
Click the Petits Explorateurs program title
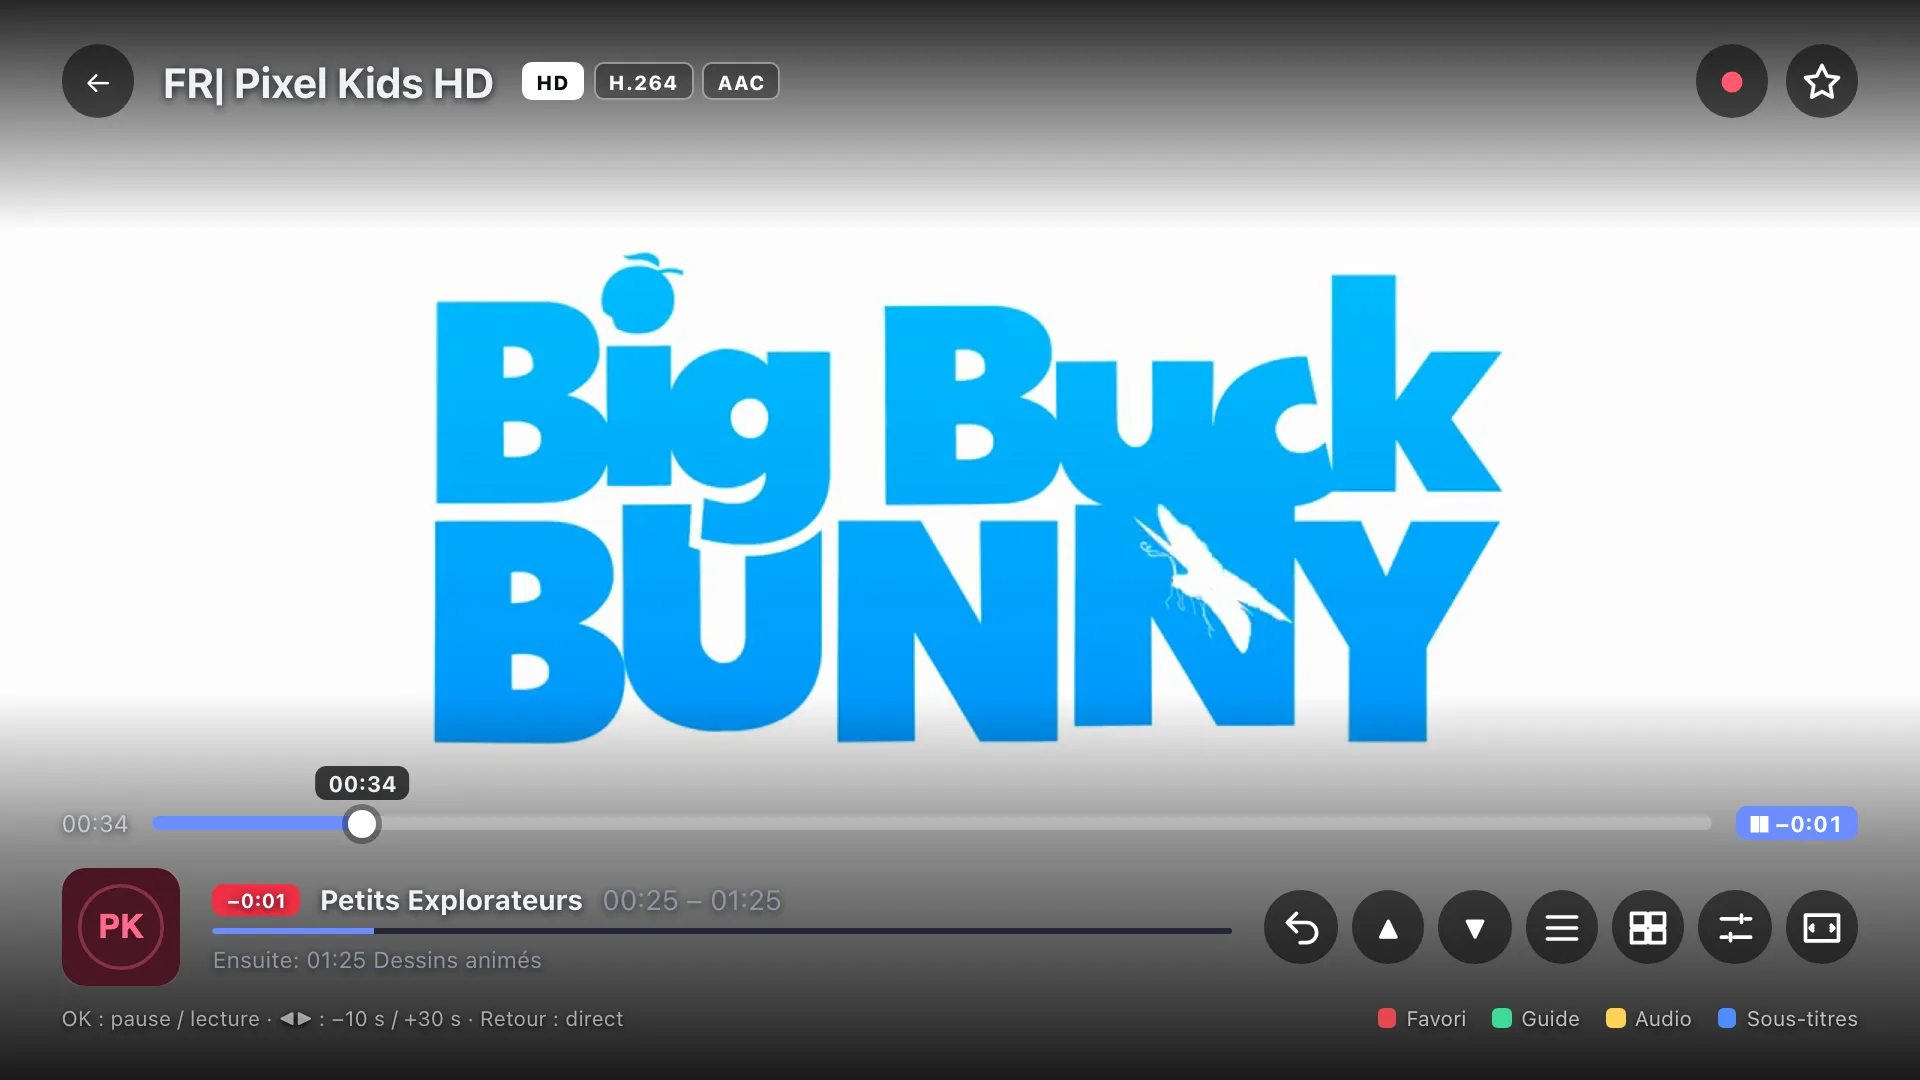coord(451,901)
